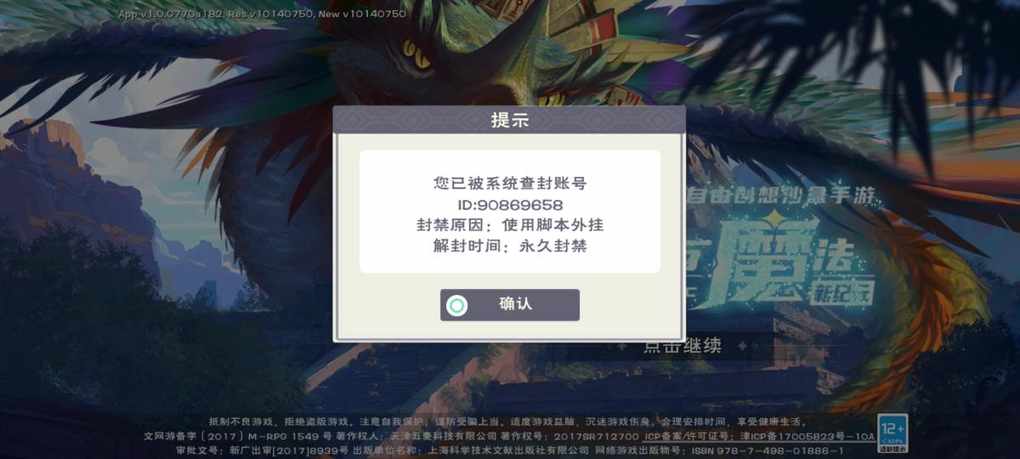Click the bird creature's yellow eye
Screen dimensions: 1020x459
click(416, 55)
